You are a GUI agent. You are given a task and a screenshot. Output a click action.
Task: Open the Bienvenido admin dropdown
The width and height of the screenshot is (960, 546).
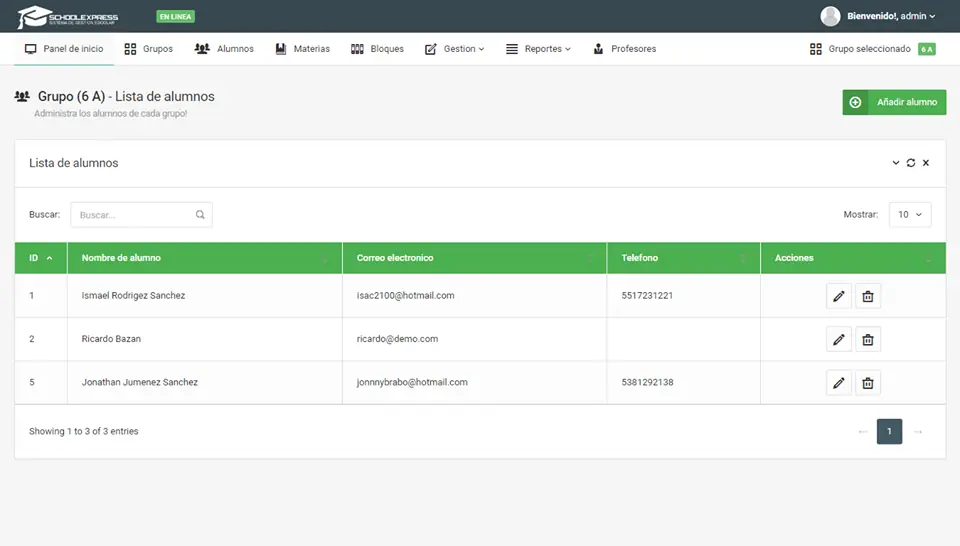(x=891, y=16)
